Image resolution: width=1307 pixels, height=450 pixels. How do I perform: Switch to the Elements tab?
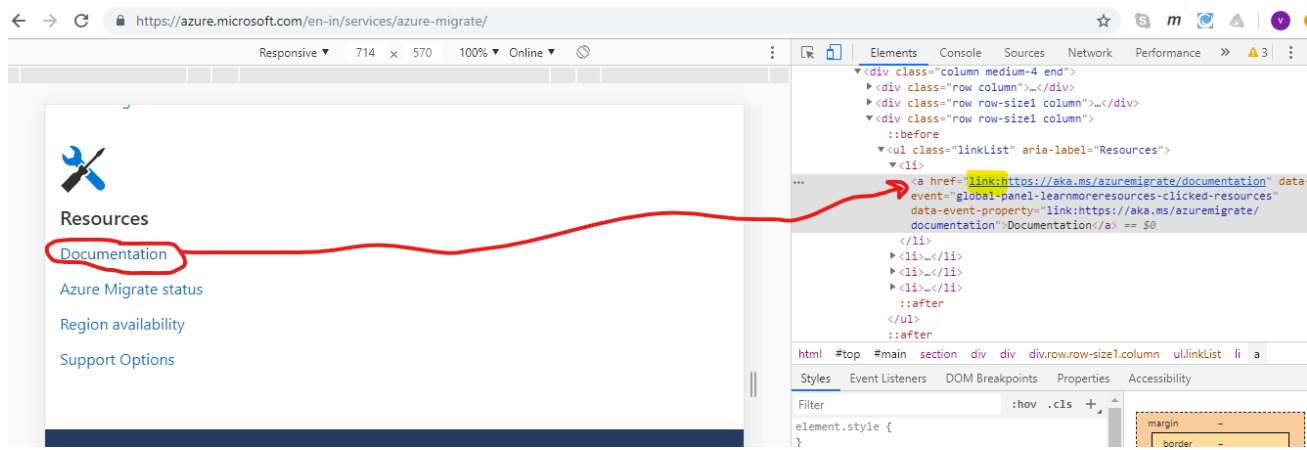893,53
